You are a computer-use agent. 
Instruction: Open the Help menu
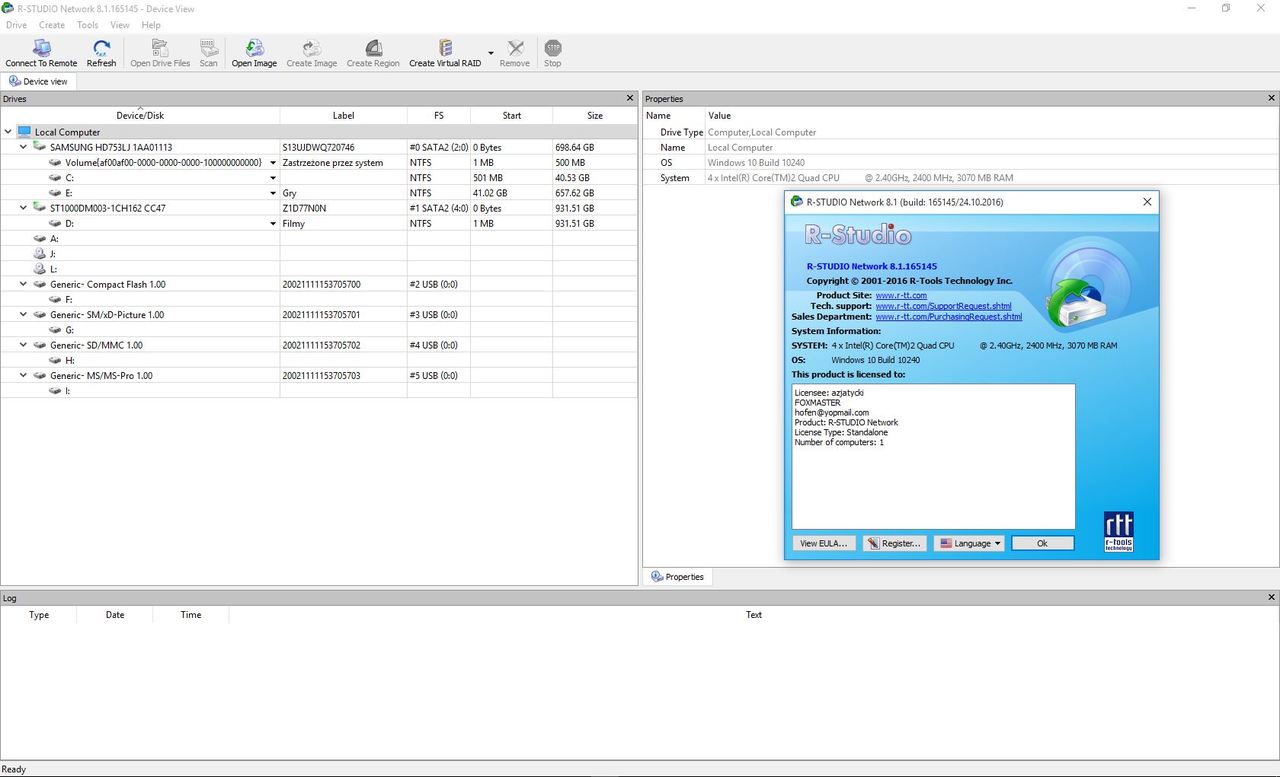(151, 25)
